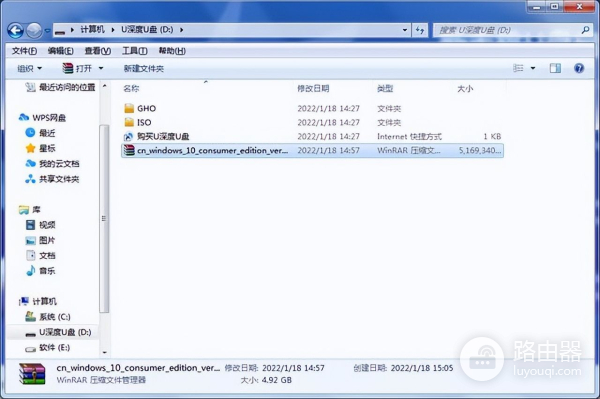Viewport: 600px width, 399px height.
Task: Click the navigation pane scrollbar thumb
Action: [x=104, y=219]
